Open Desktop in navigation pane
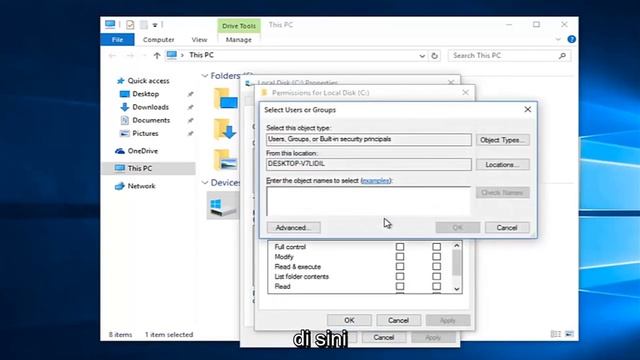Image resolution: width=640 pixels, height=360 pixels. pos(145,94)
